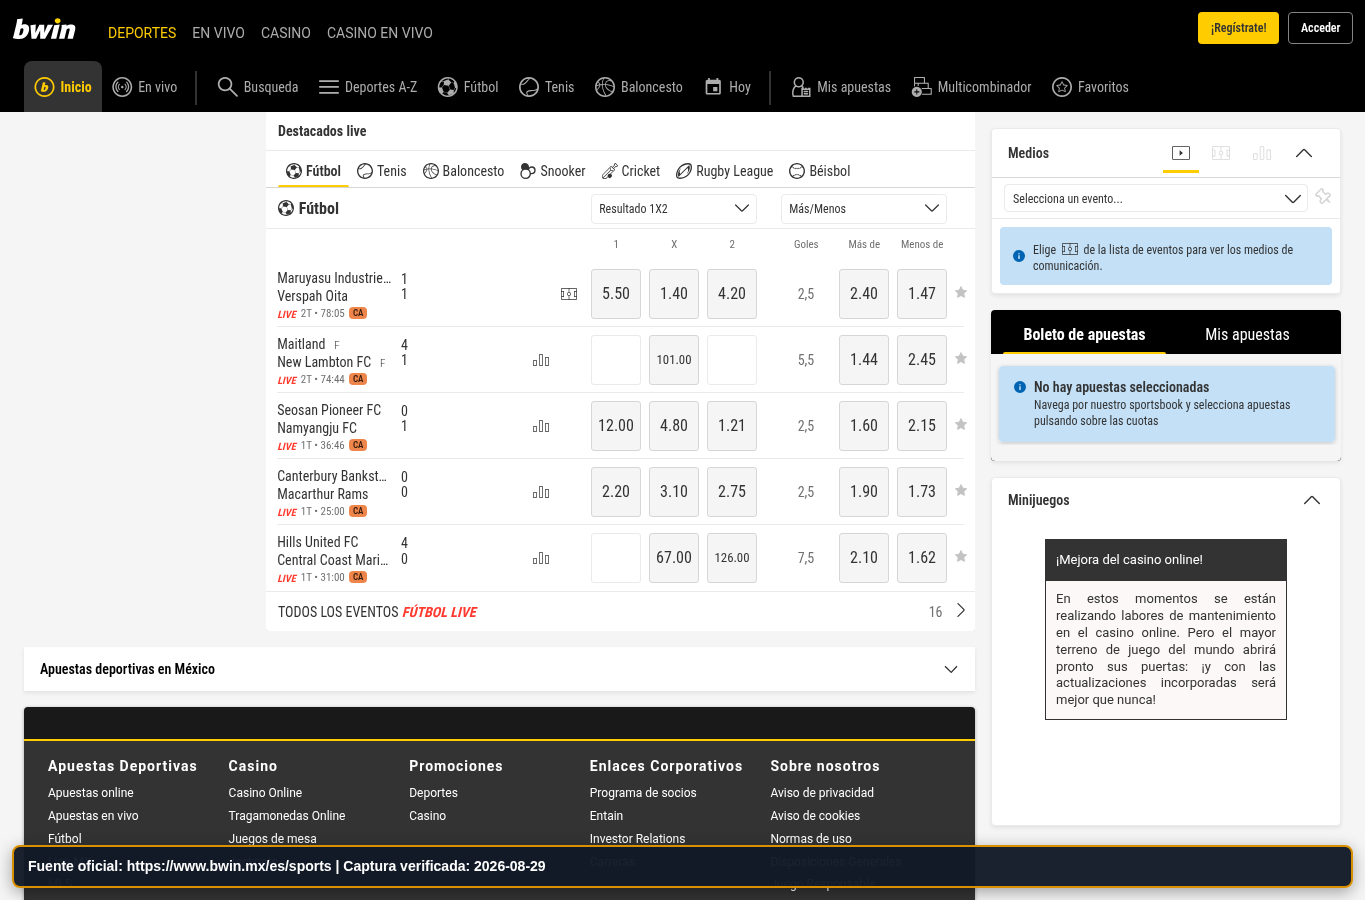Switch to CASINO top menu
Screen dimensions: 1365x900
tap(286, 33)
